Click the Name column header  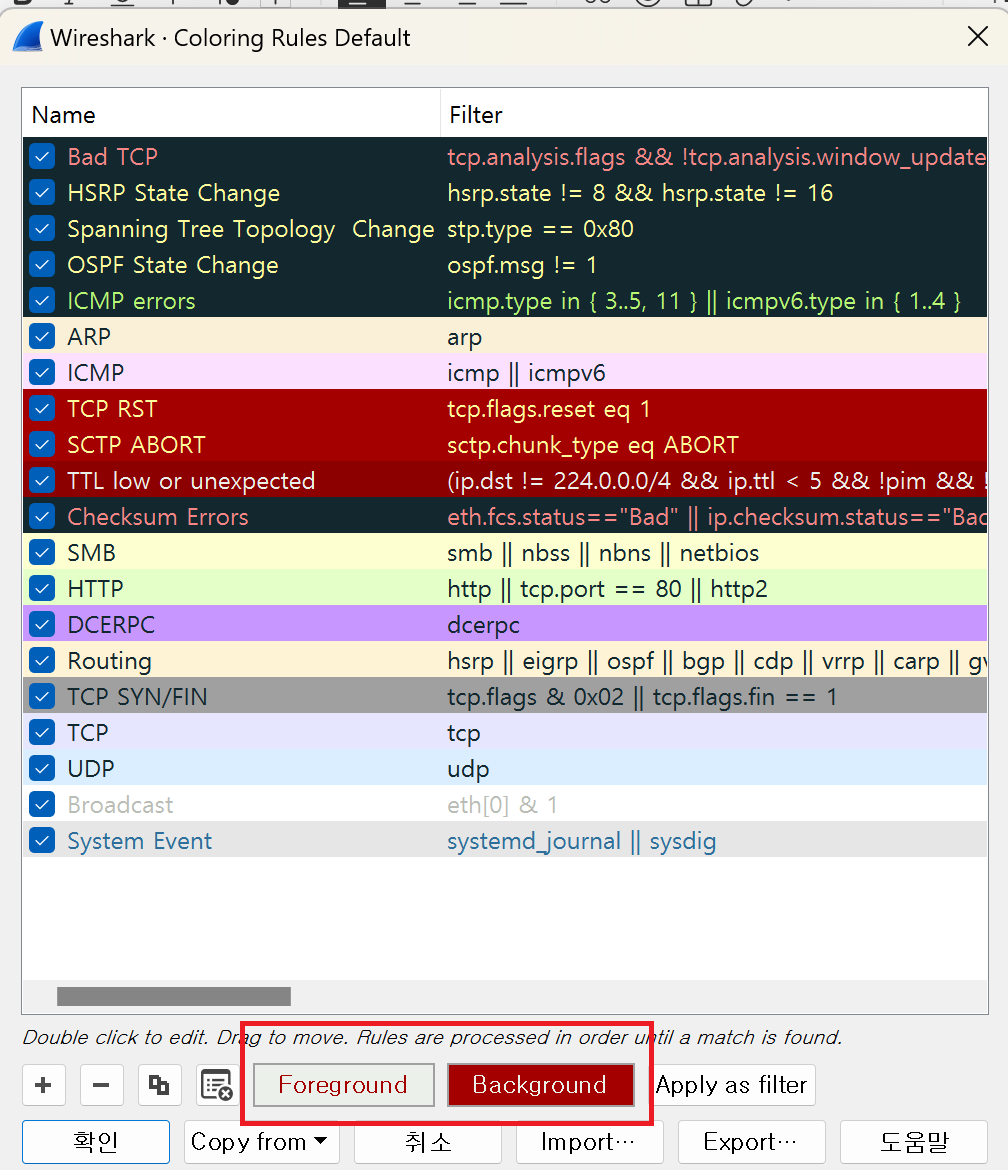tap(231, 114)
